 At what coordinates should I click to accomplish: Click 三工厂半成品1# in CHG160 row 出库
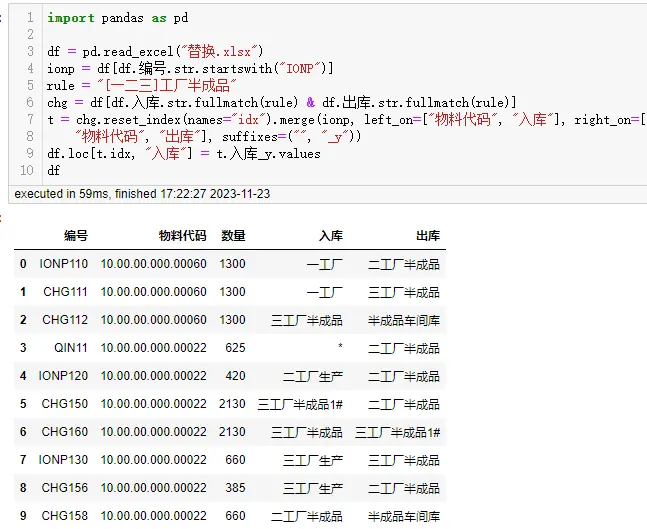[398, 432]
